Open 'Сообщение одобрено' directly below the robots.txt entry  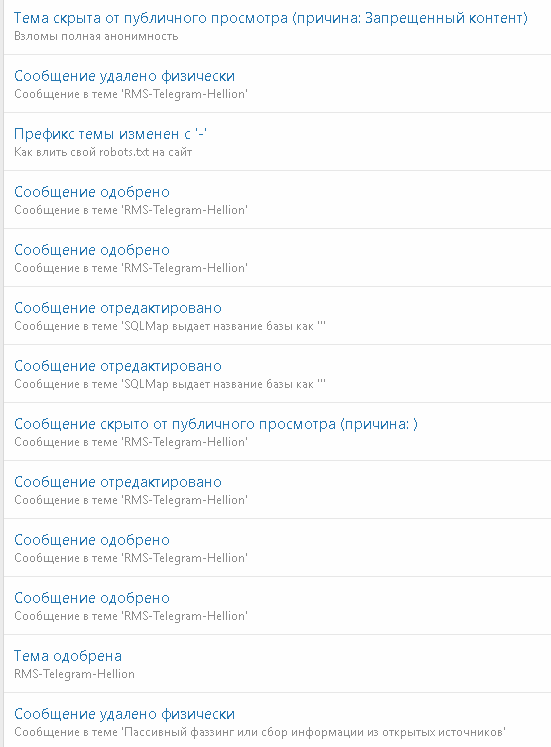point(92,192)
